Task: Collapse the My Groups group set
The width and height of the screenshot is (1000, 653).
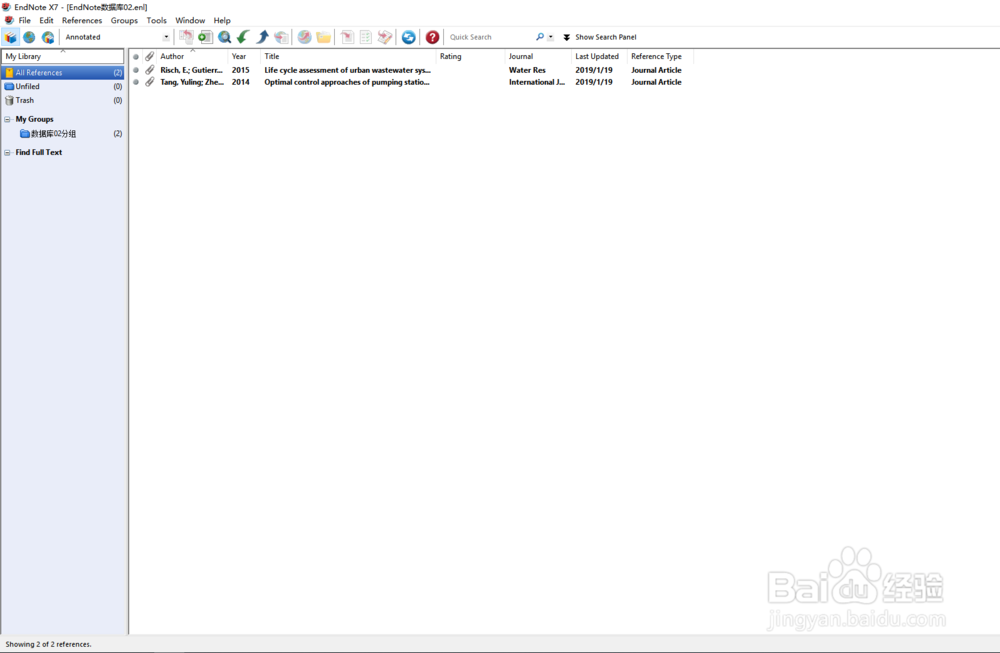Action: [7, 119]
